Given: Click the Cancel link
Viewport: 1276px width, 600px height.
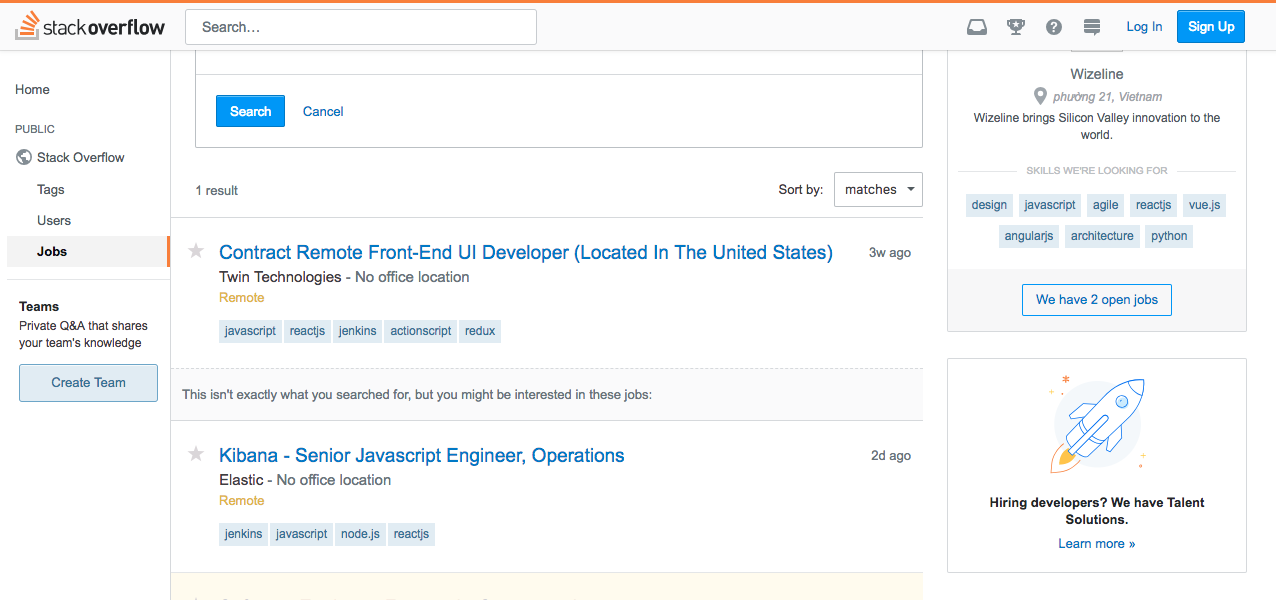Looking at the screenshot, I should tap(323, 111).
